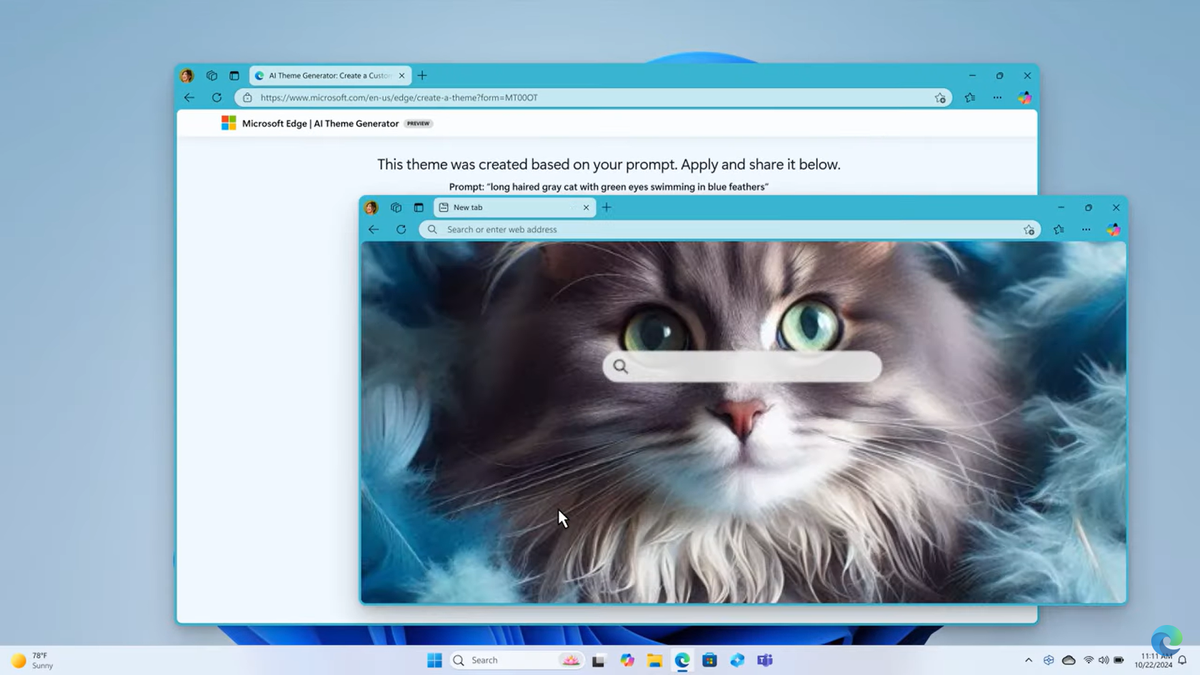Open Settings and more in New tab window
The width and height of the screenshot is (1200, 675).
pos(1086,230)
